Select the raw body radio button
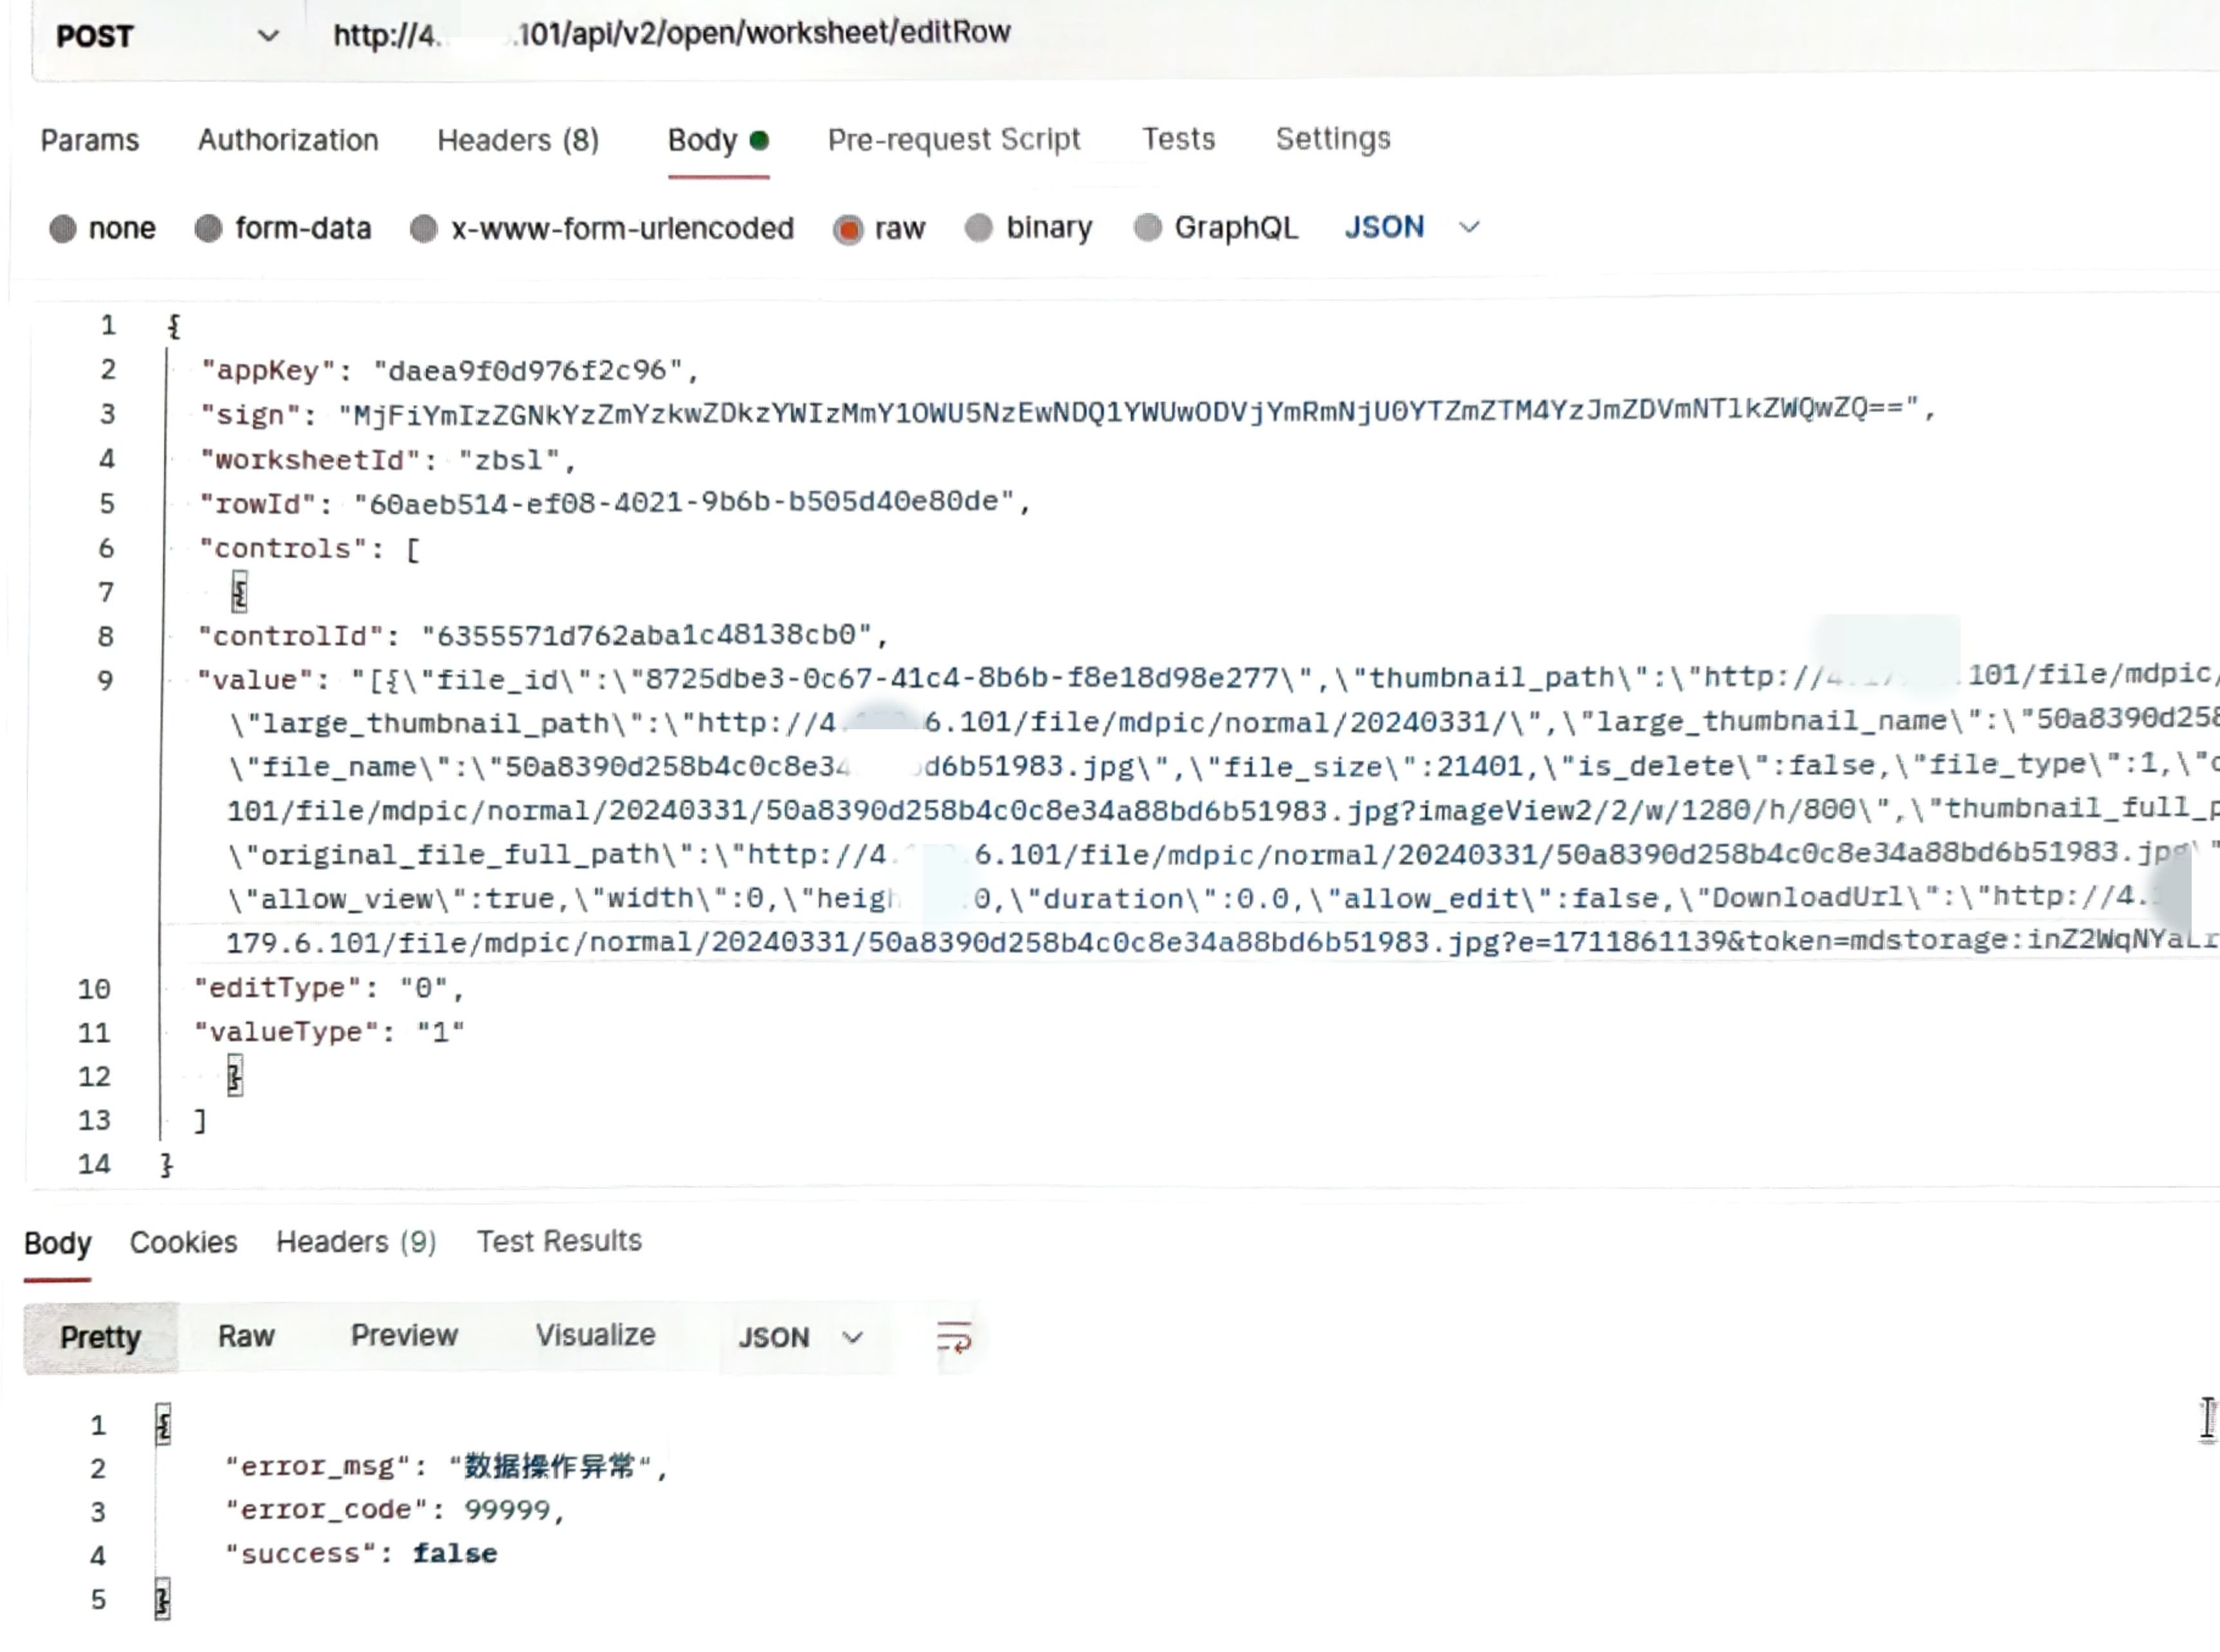2220x1652 pixels. (848, 229)
